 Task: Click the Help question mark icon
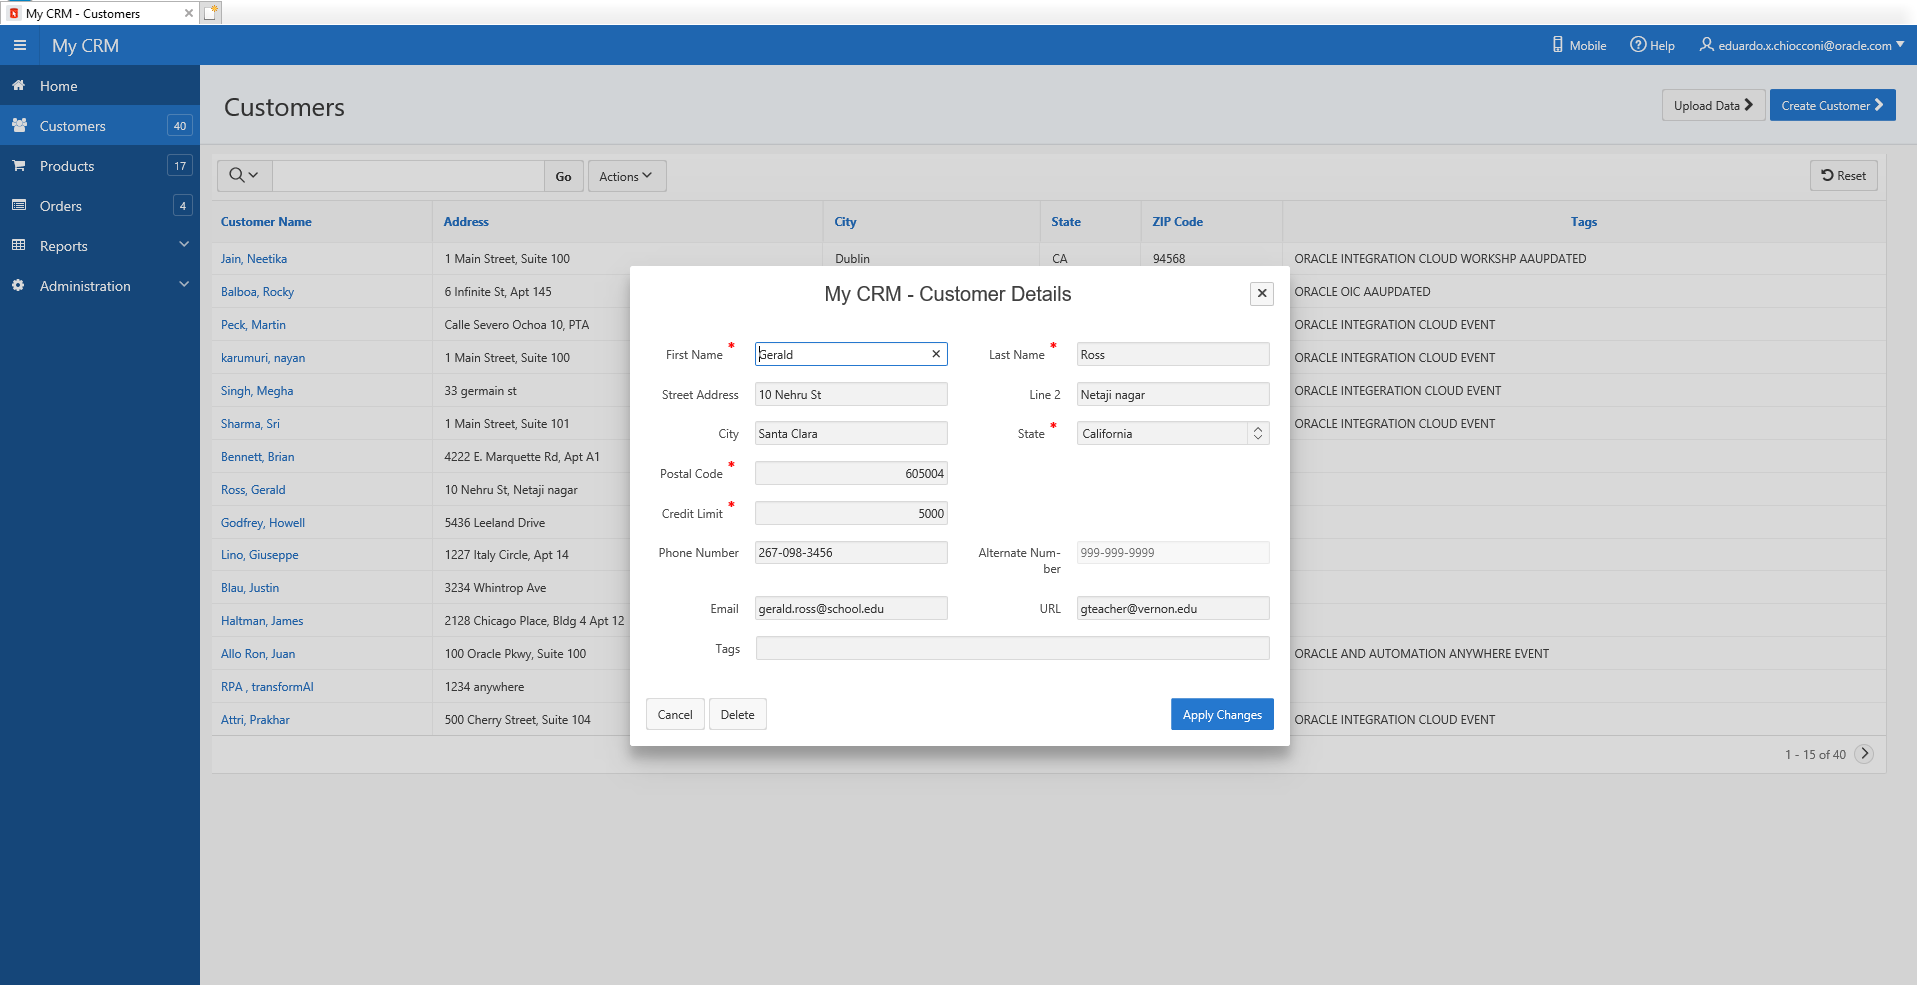tap(1637, 45)
